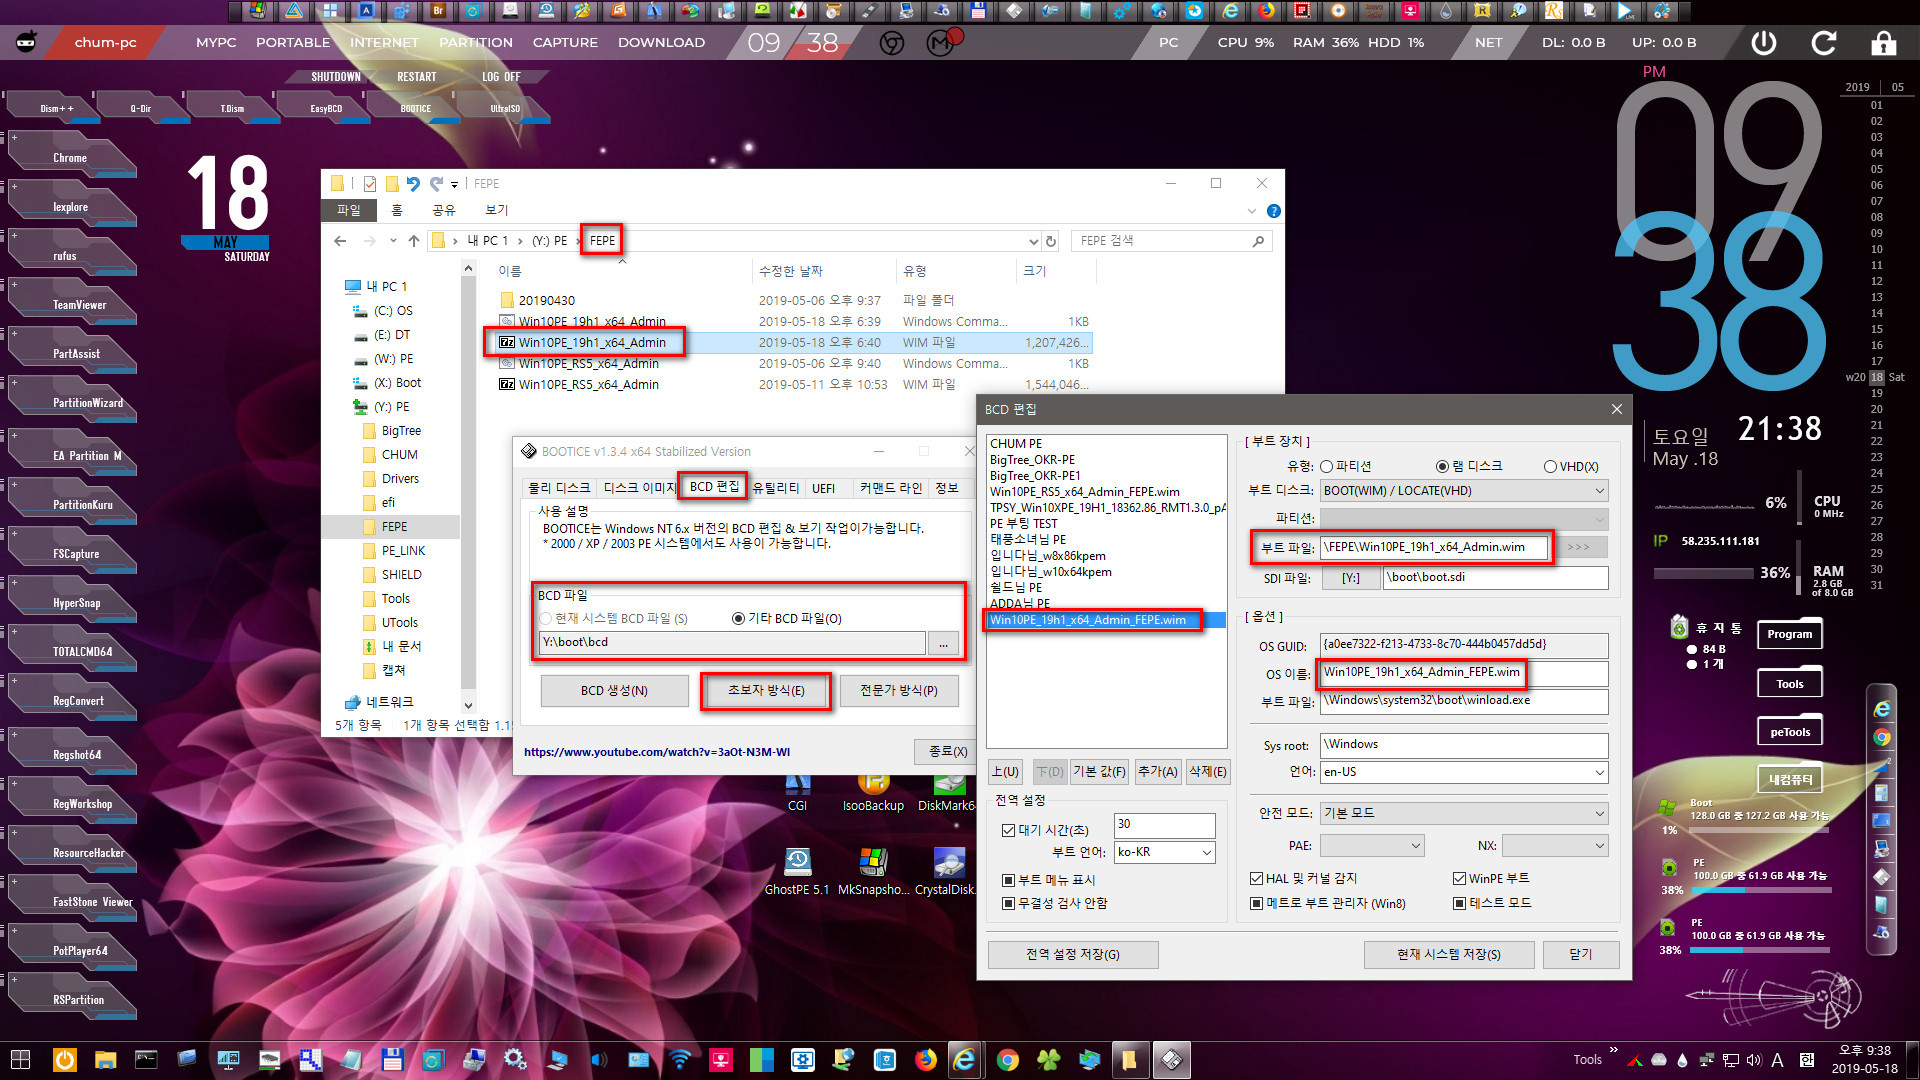Open CrystalDisk desktop icon
Image resolution: width=1920 pixels, height=1080 pixels.
point(946,870)
